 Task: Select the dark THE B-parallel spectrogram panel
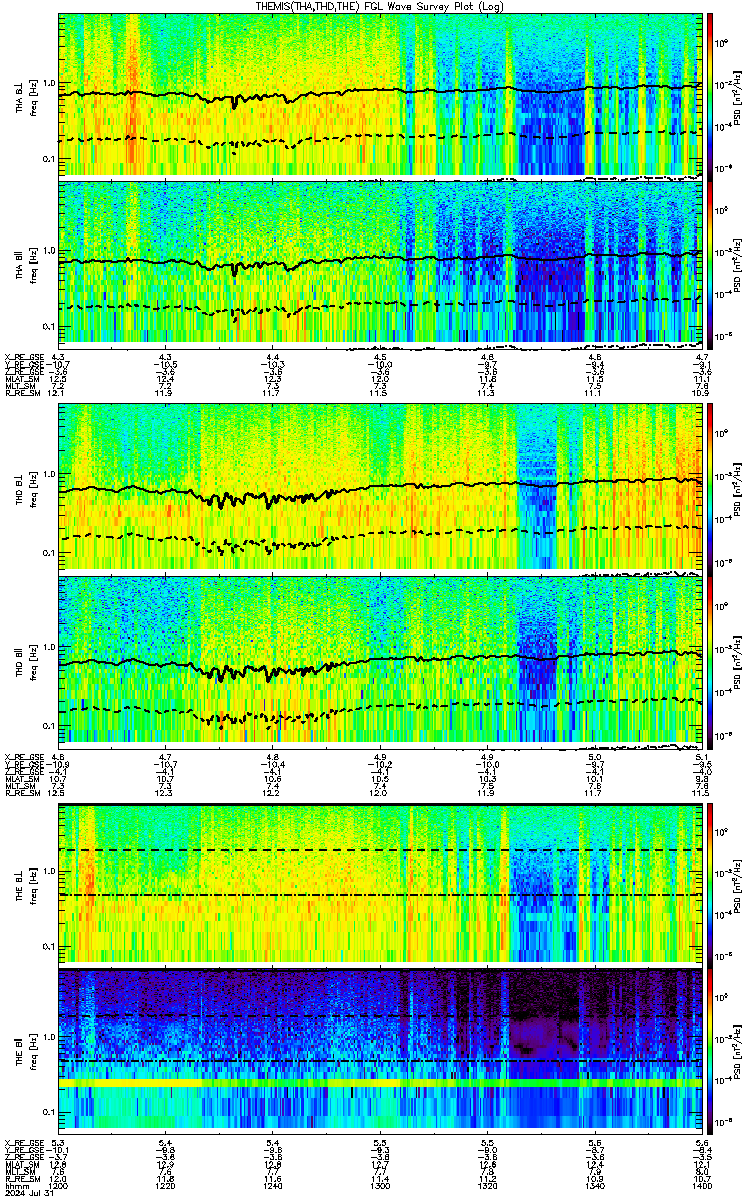pos(380,1049)
